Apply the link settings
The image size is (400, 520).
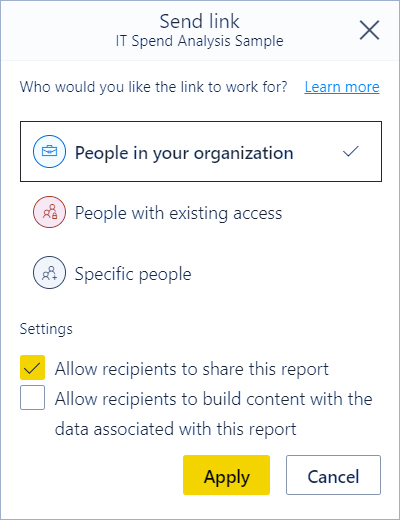tap(226, 475)
